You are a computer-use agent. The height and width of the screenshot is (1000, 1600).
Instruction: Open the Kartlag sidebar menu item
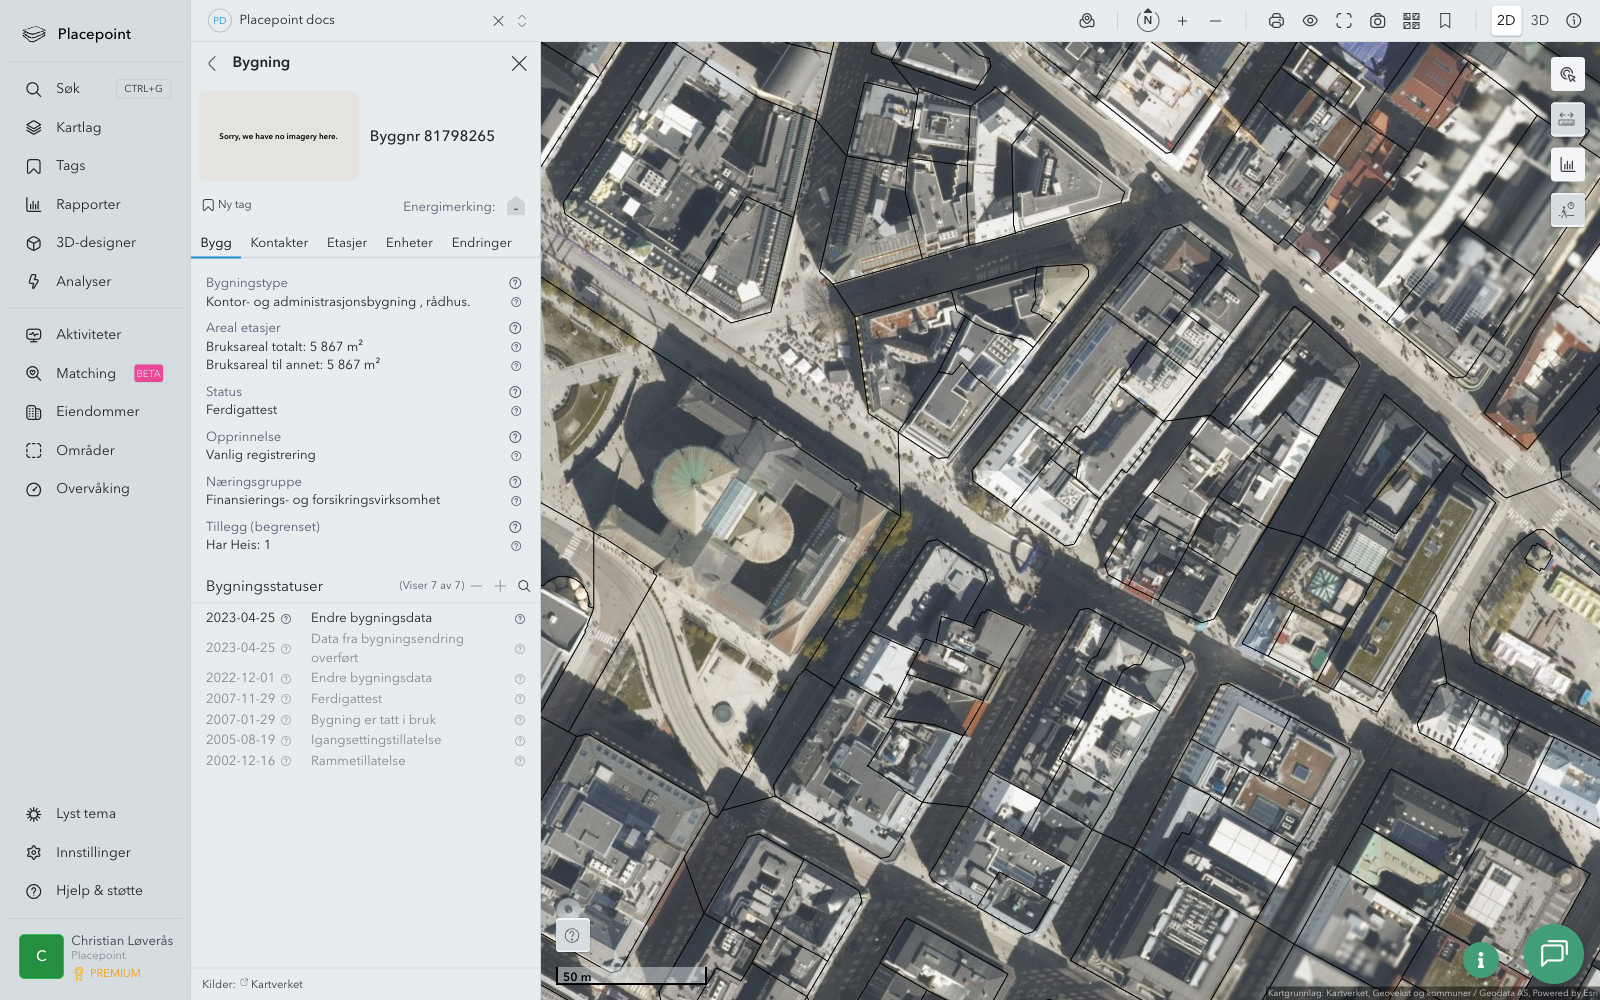(x=78, y=128)
